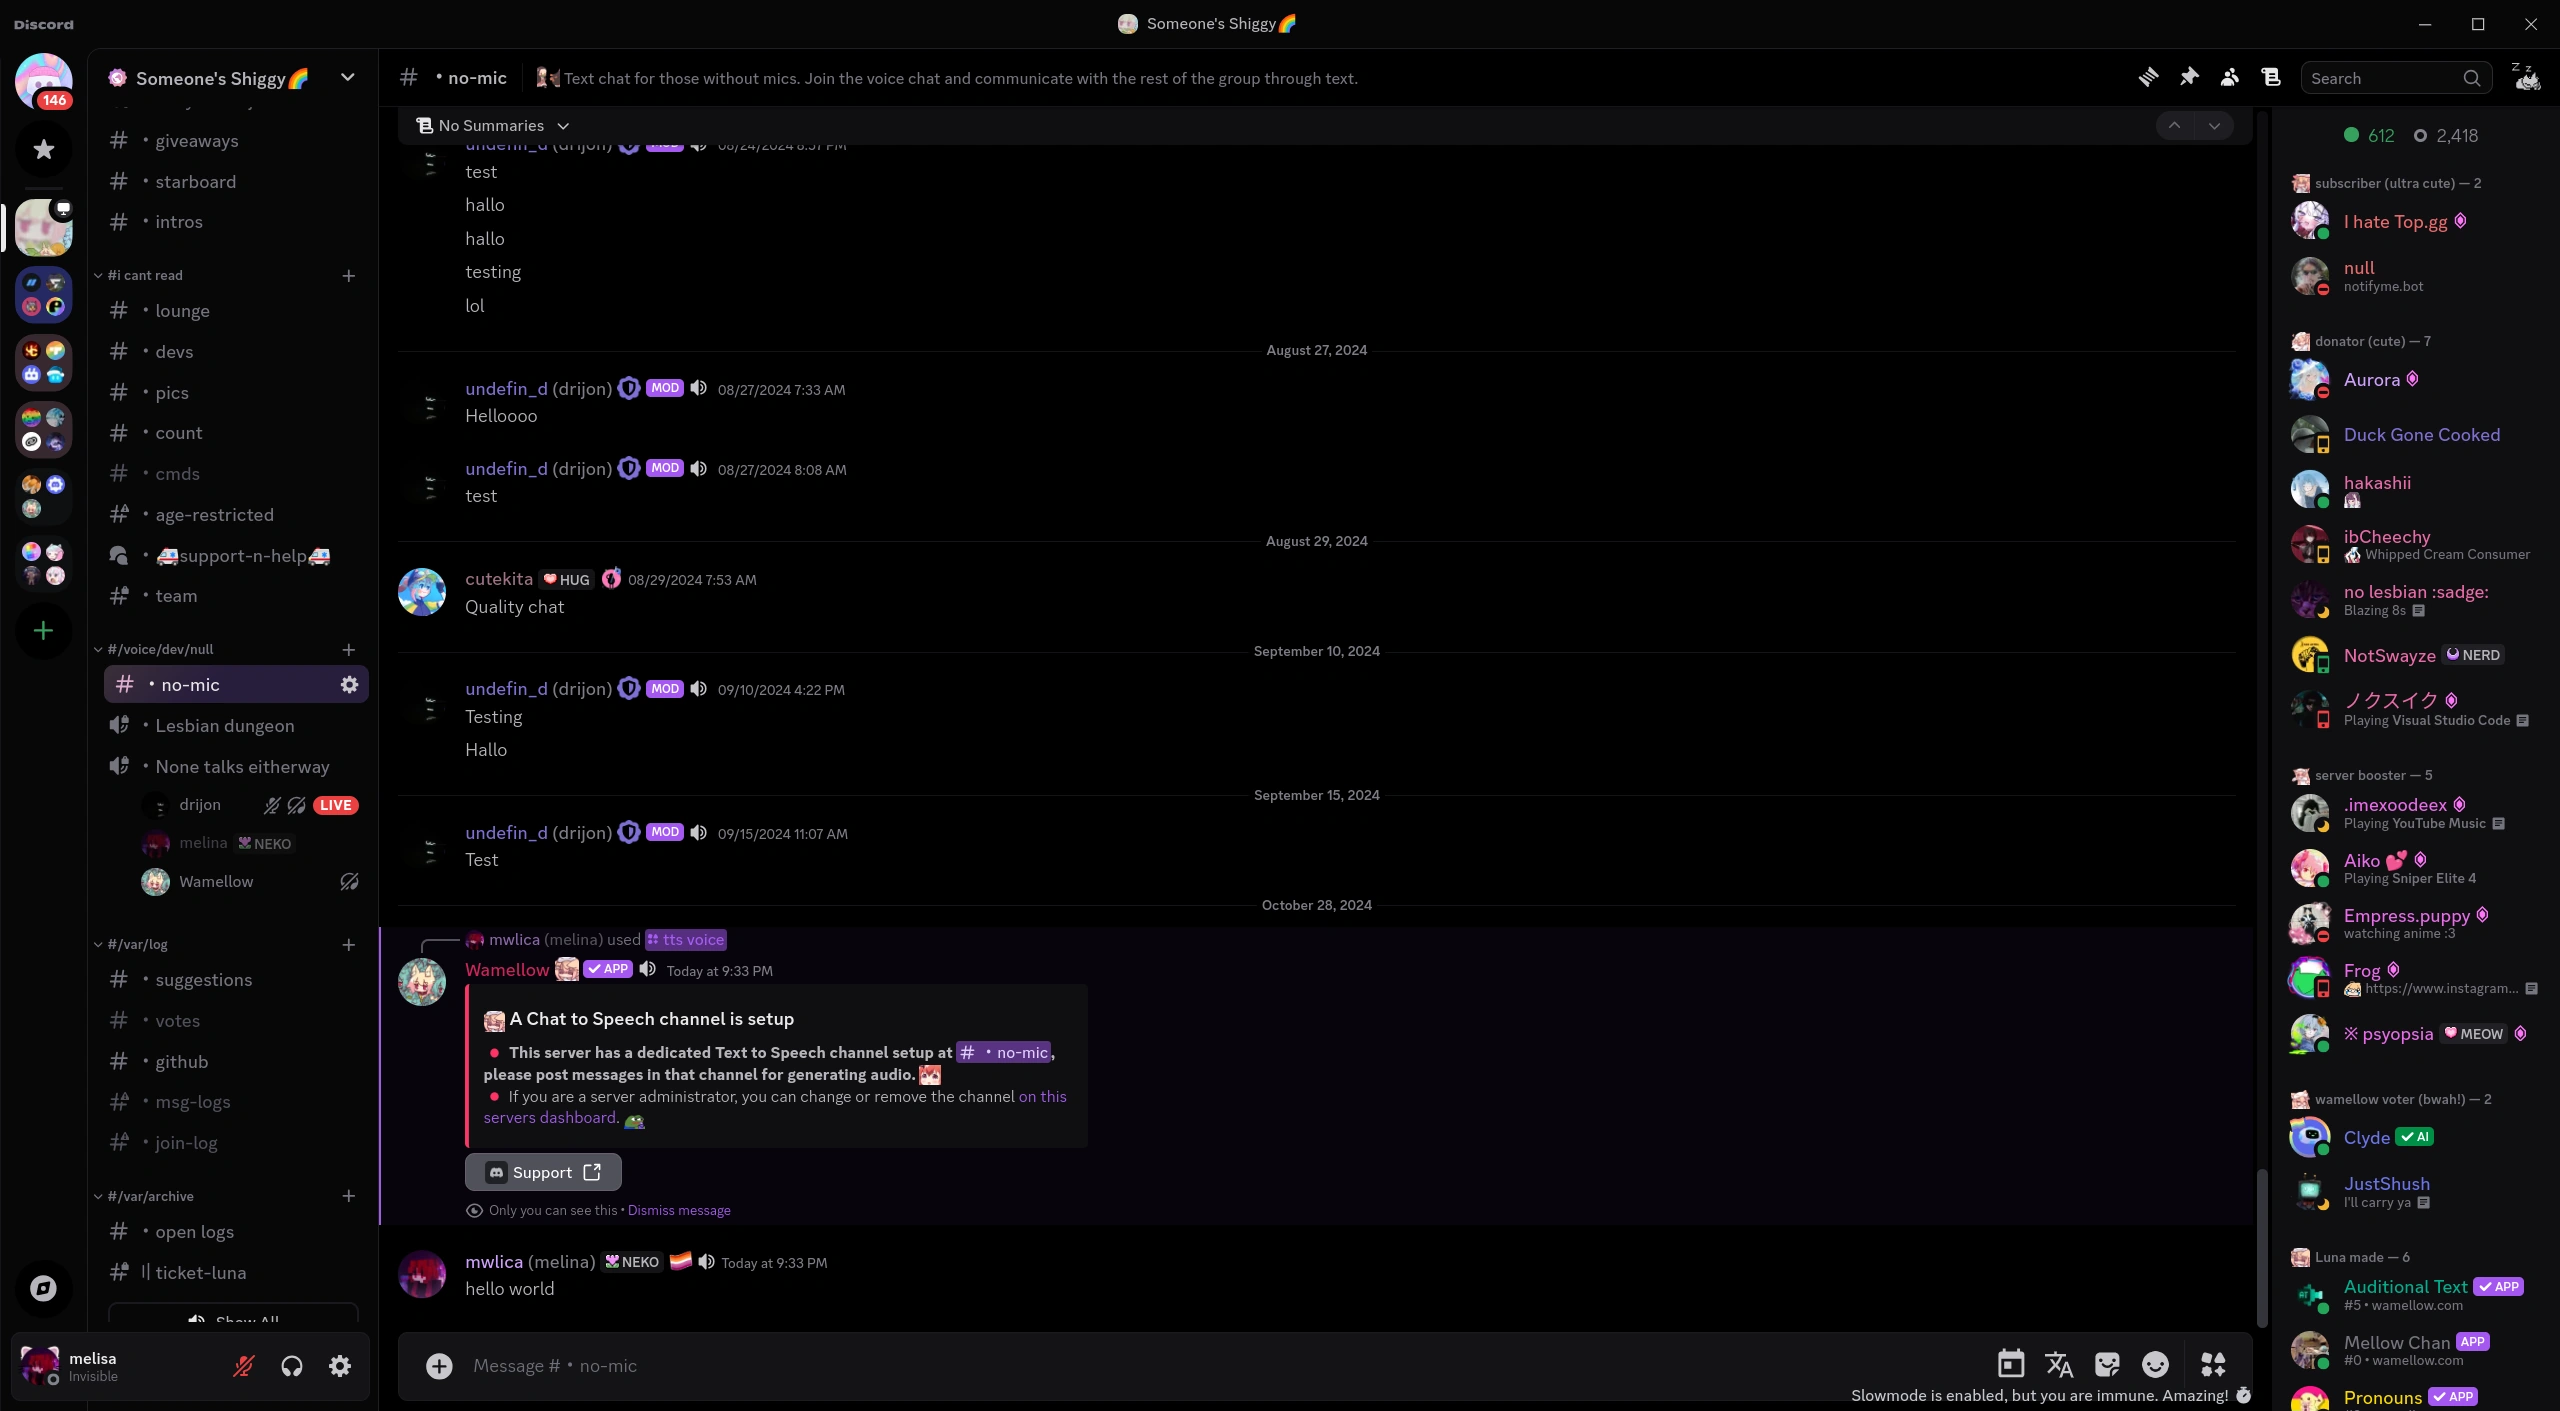This screenshot has width=2560, height=1411.
Task: Open apps launcher in message bar
Action: pyautogui.click(x=2213, y=1365)
